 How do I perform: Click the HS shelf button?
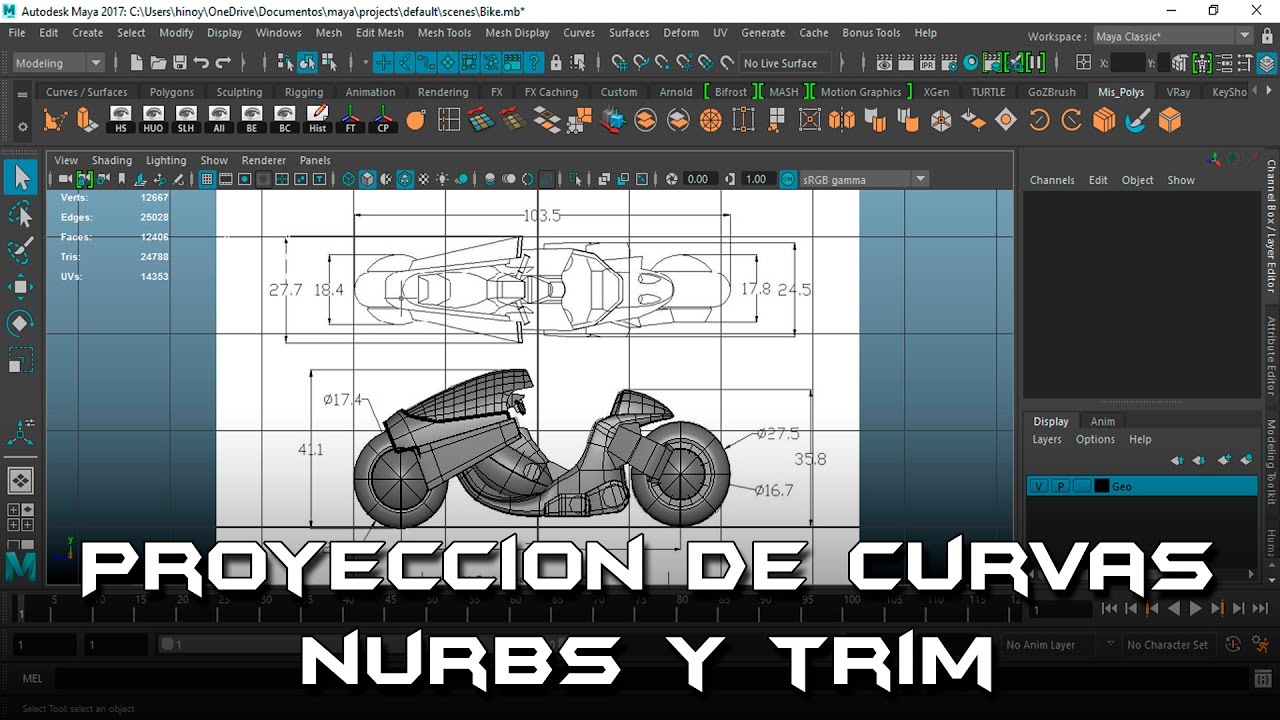click(x=121, y=120)
